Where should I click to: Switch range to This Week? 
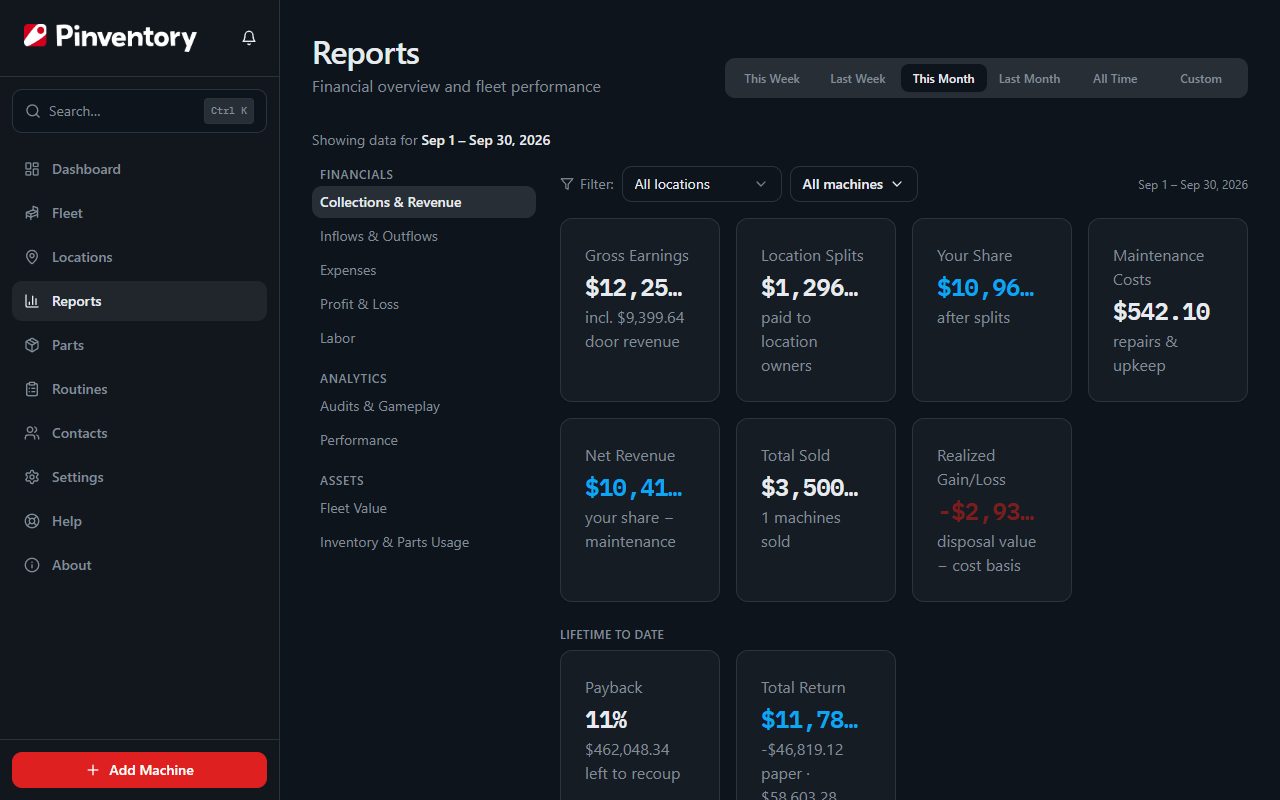click(x=771, y=78)
